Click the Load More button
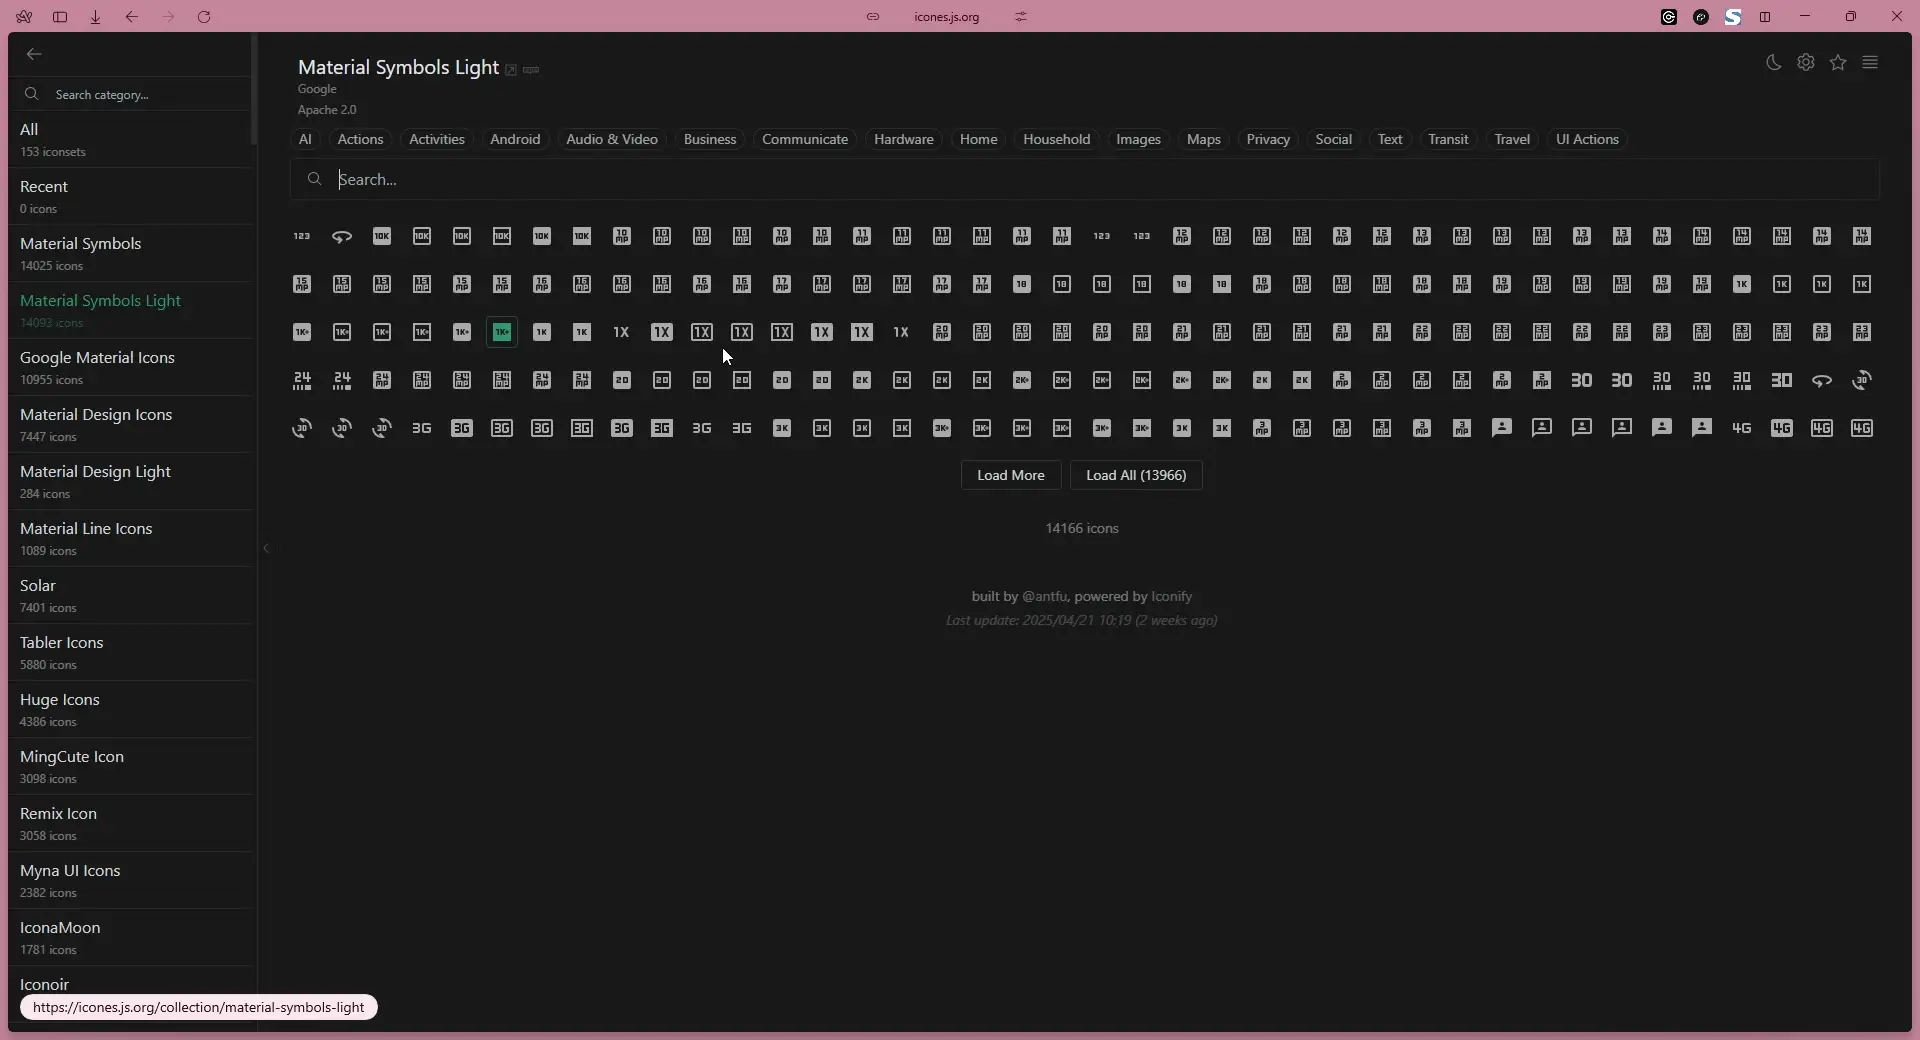1920x1040 pixels. coord(1011,476)
